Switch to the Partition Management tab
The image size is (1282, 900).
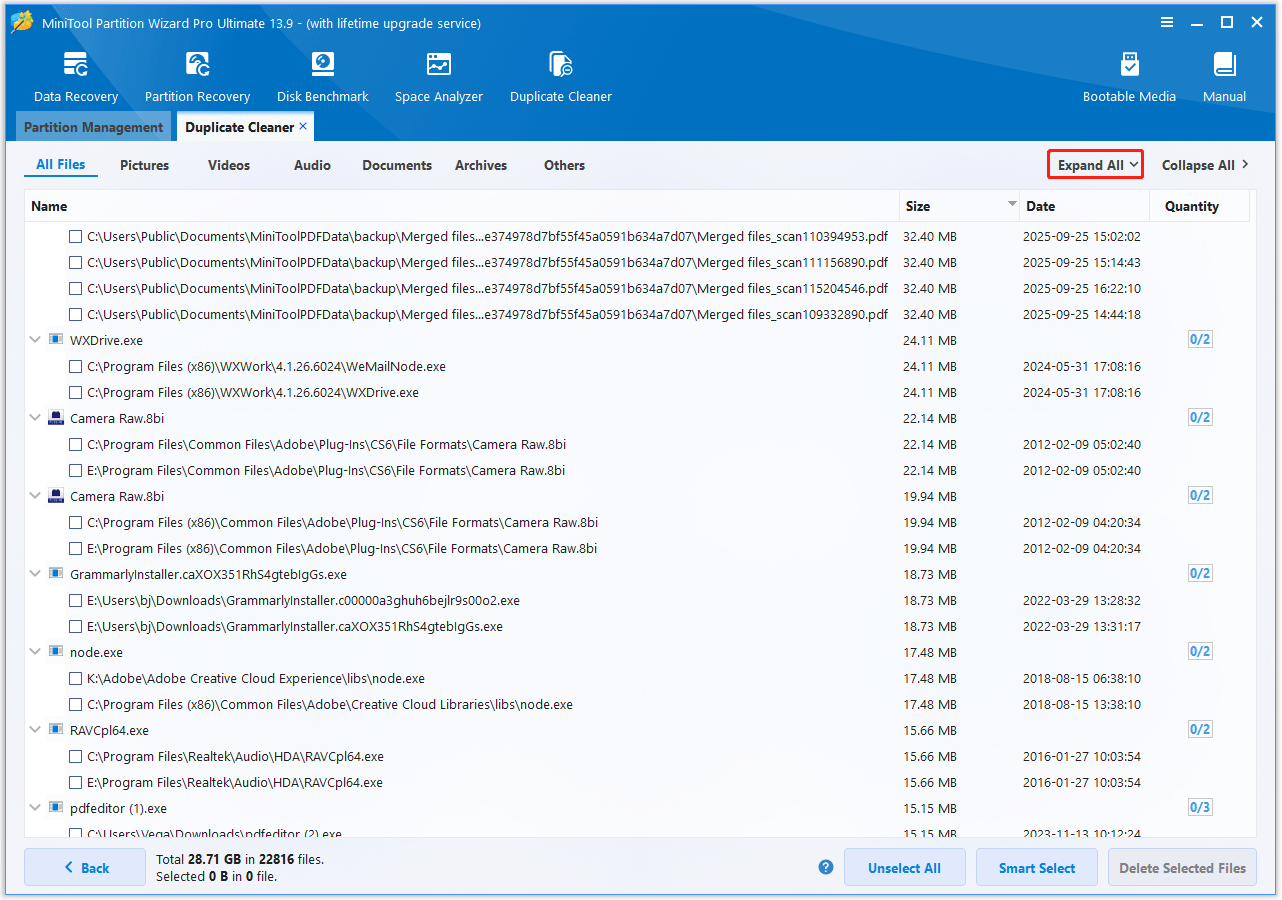click(x=93, y=127)
